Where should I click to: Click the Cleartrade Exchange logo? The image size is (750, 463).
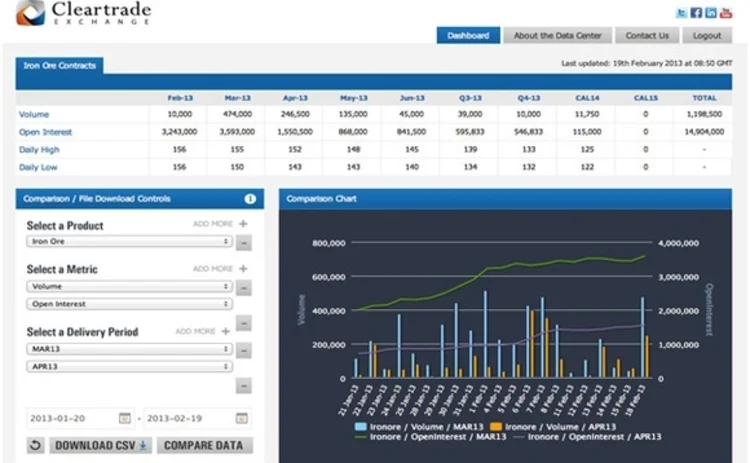84,13
